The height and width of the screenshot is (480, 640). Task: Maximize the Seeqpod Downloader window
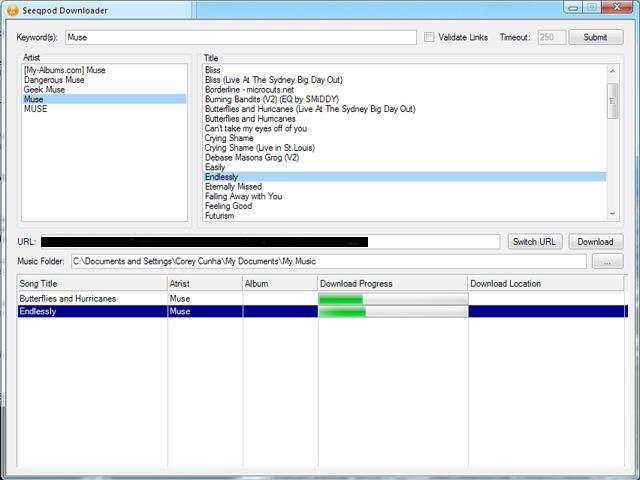coord(592,7)
